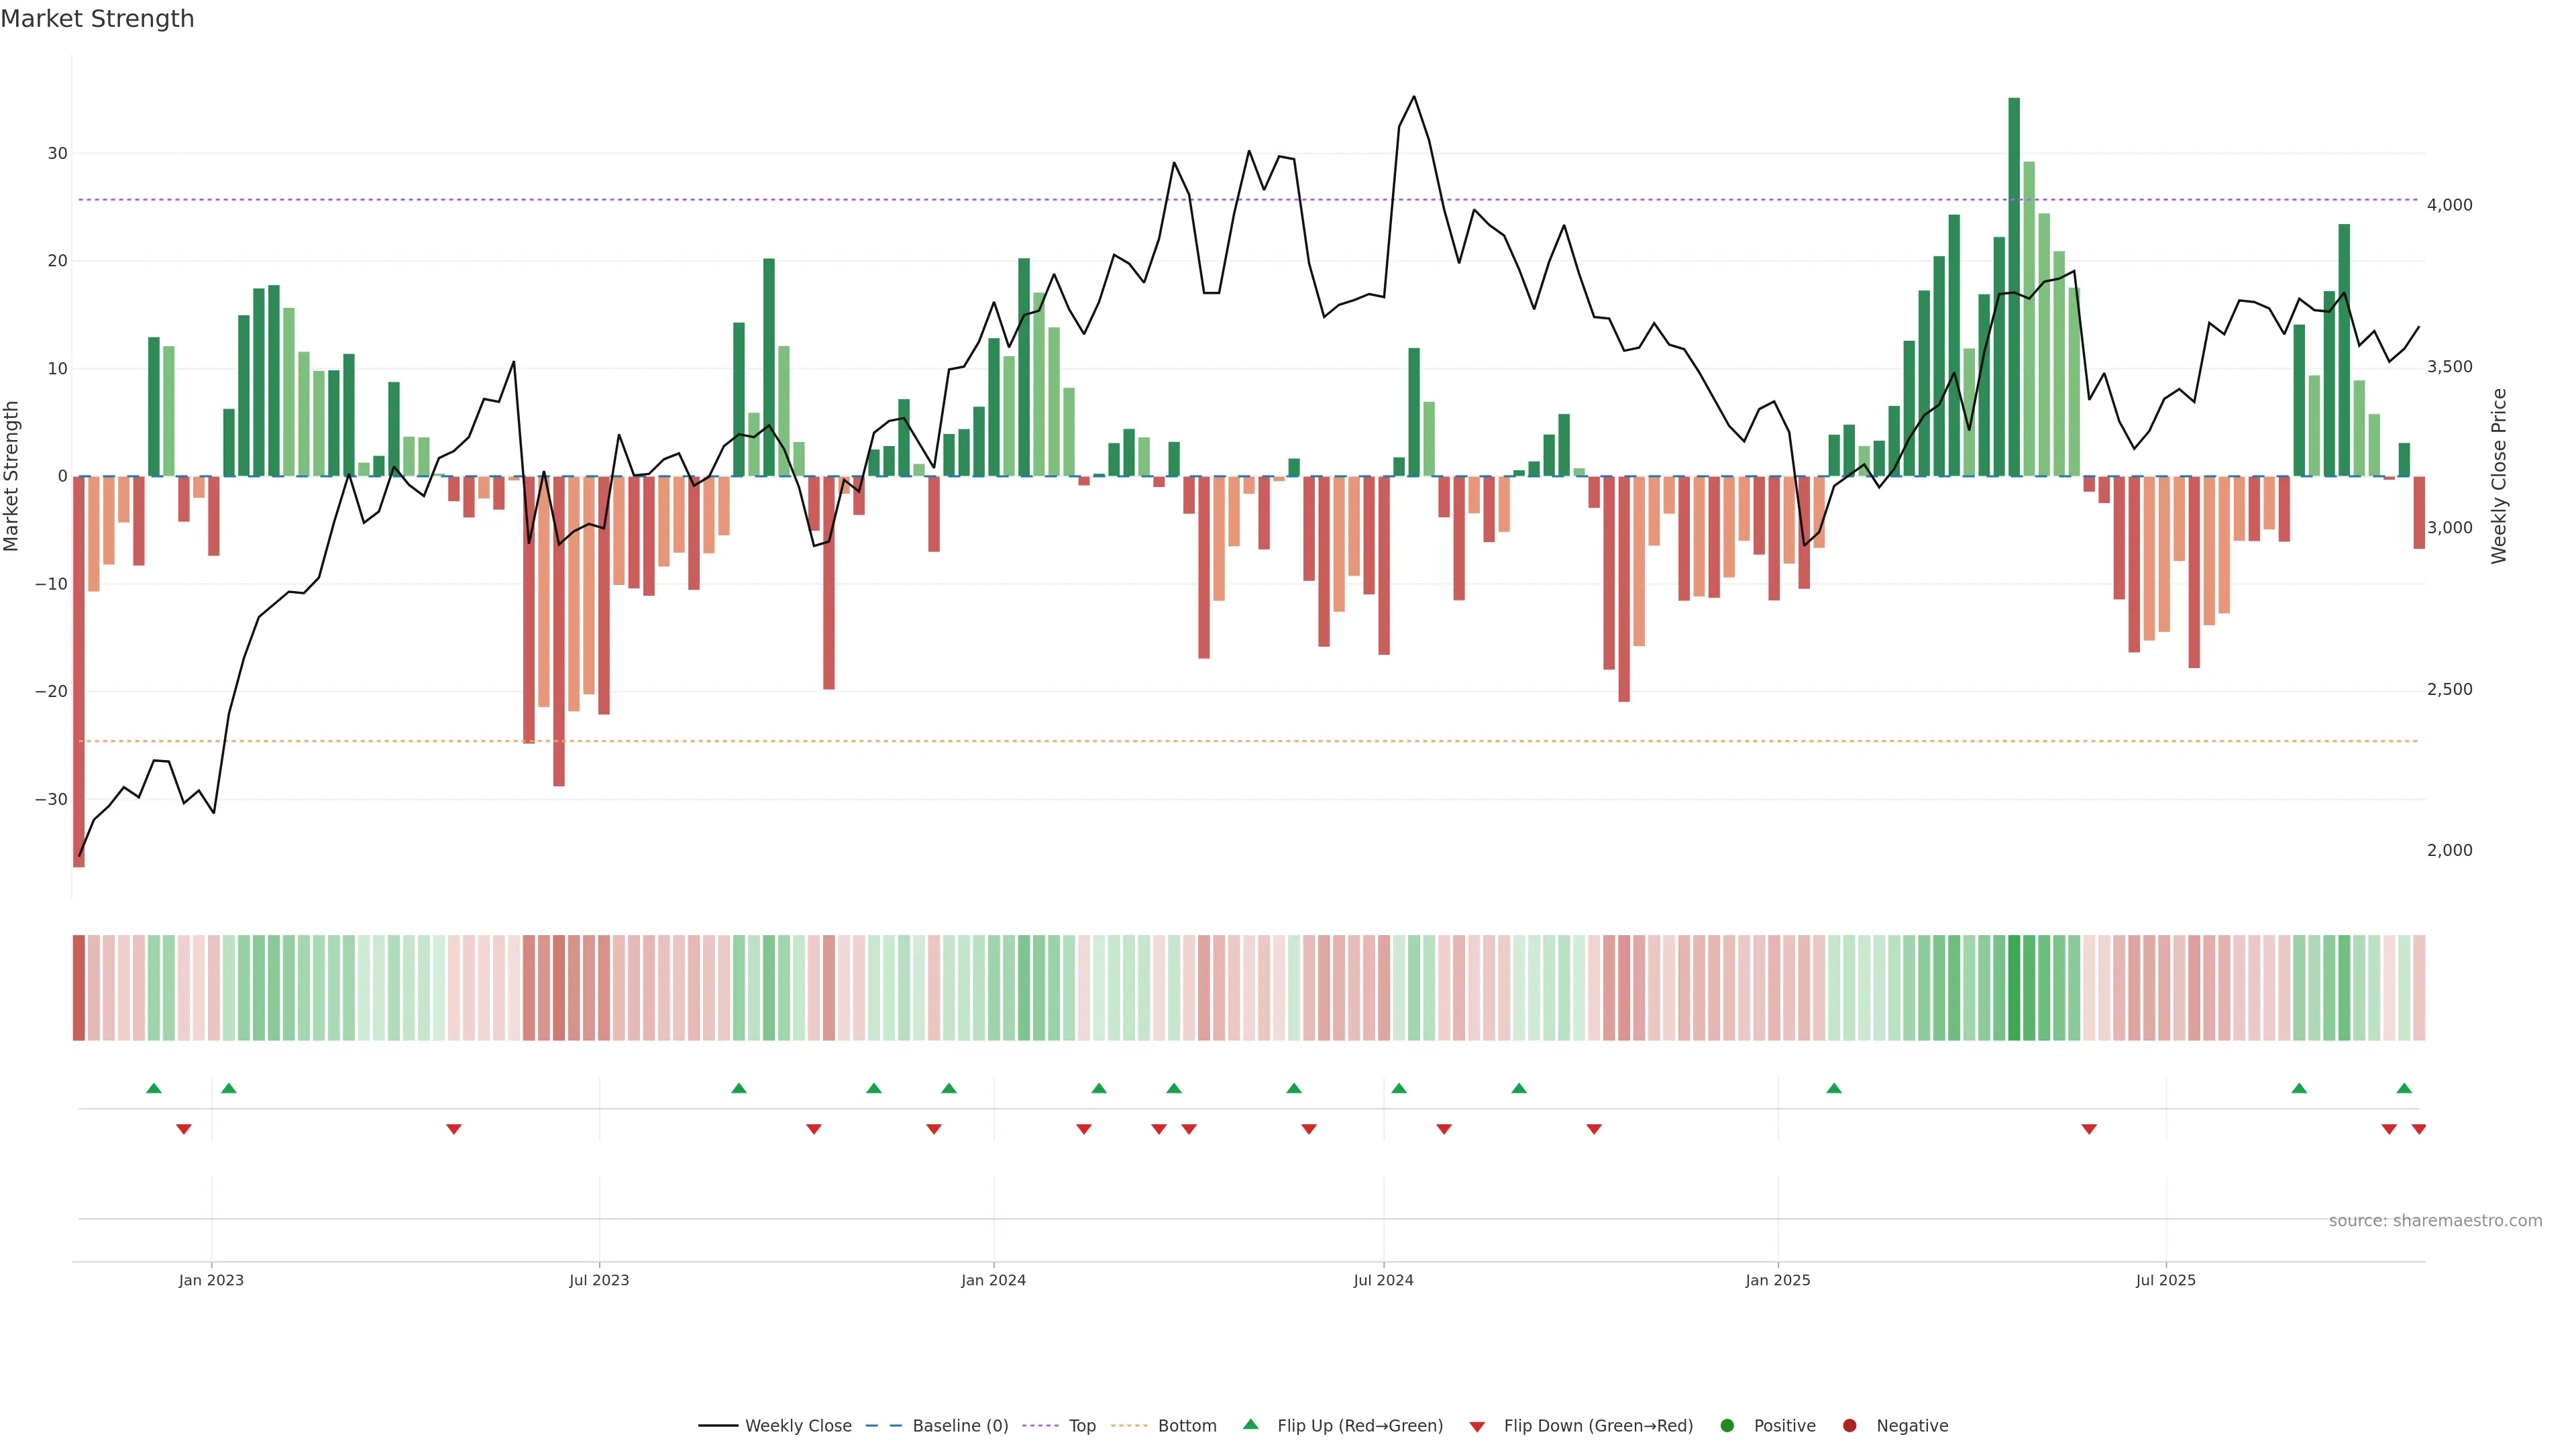Click the Positive green circle legend icon
This screenshot has height=1449, width=2576.
pos(1727,1426)
